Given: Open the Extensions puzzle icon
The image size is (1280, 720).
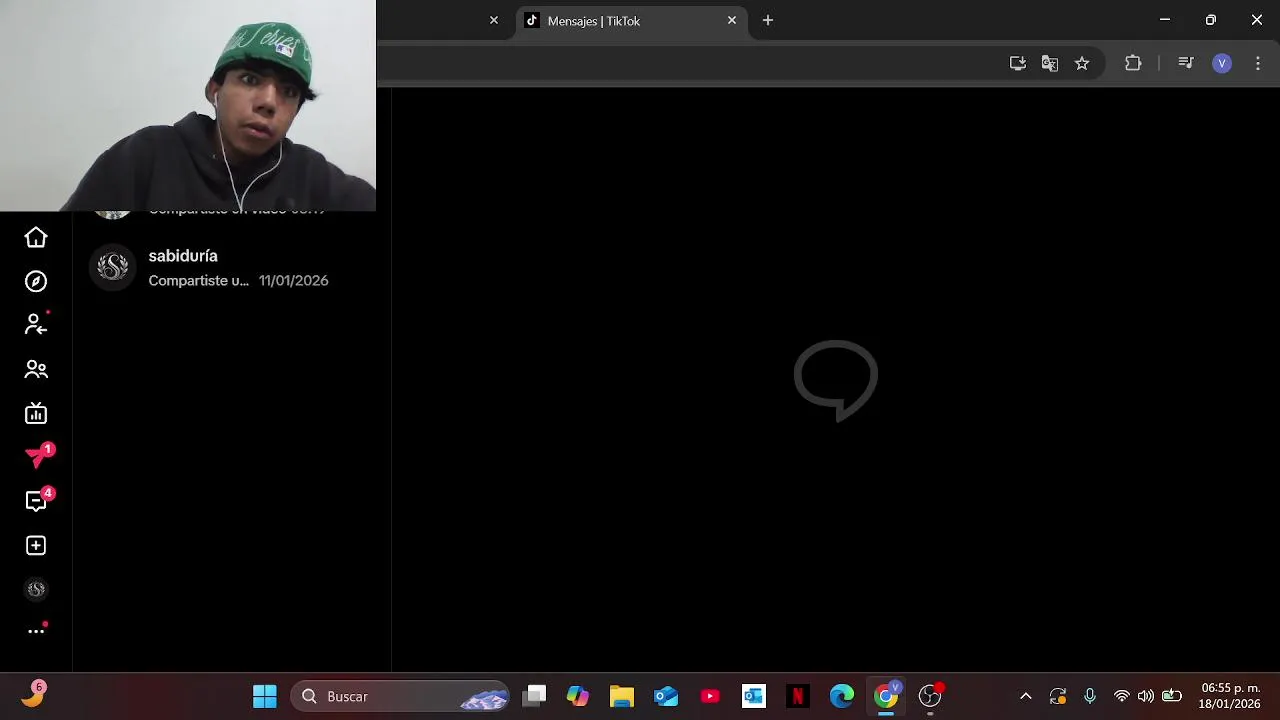Looking at the screenshot, I should 1133,63.
